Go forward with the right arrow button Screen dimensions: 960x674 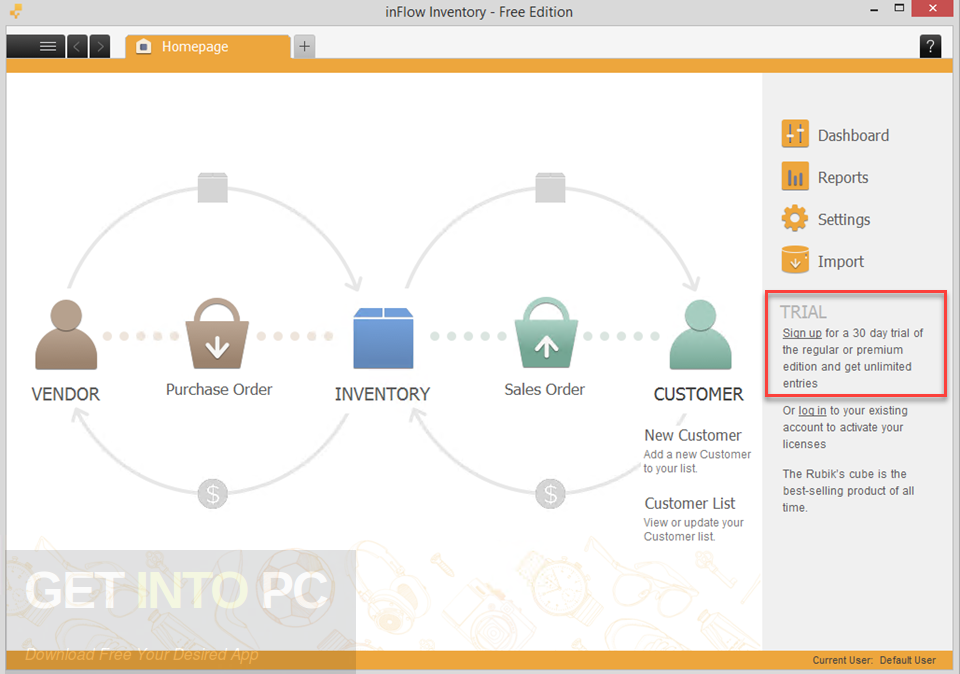(x=100, y=47)
